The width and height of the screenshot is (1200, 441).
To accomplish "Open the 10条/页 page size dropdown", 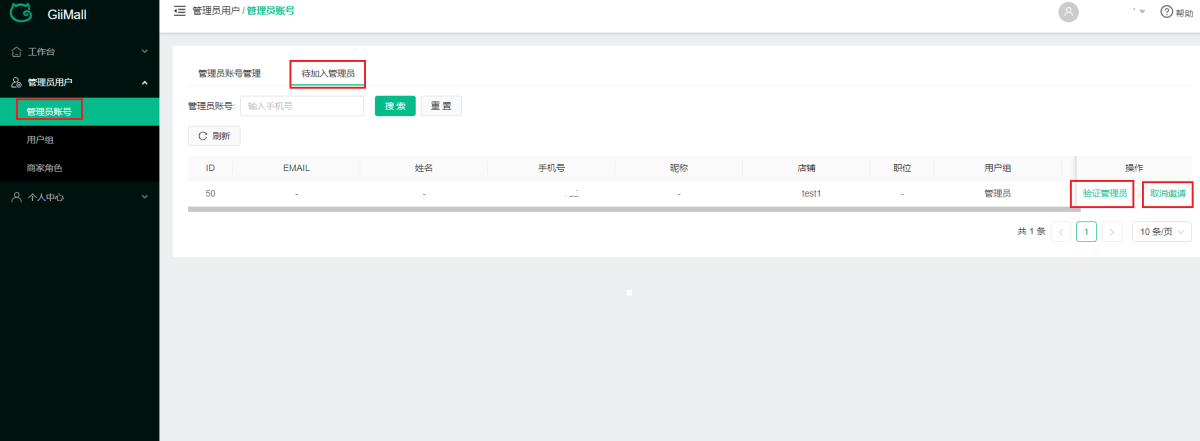I will tap(1161, 231).
